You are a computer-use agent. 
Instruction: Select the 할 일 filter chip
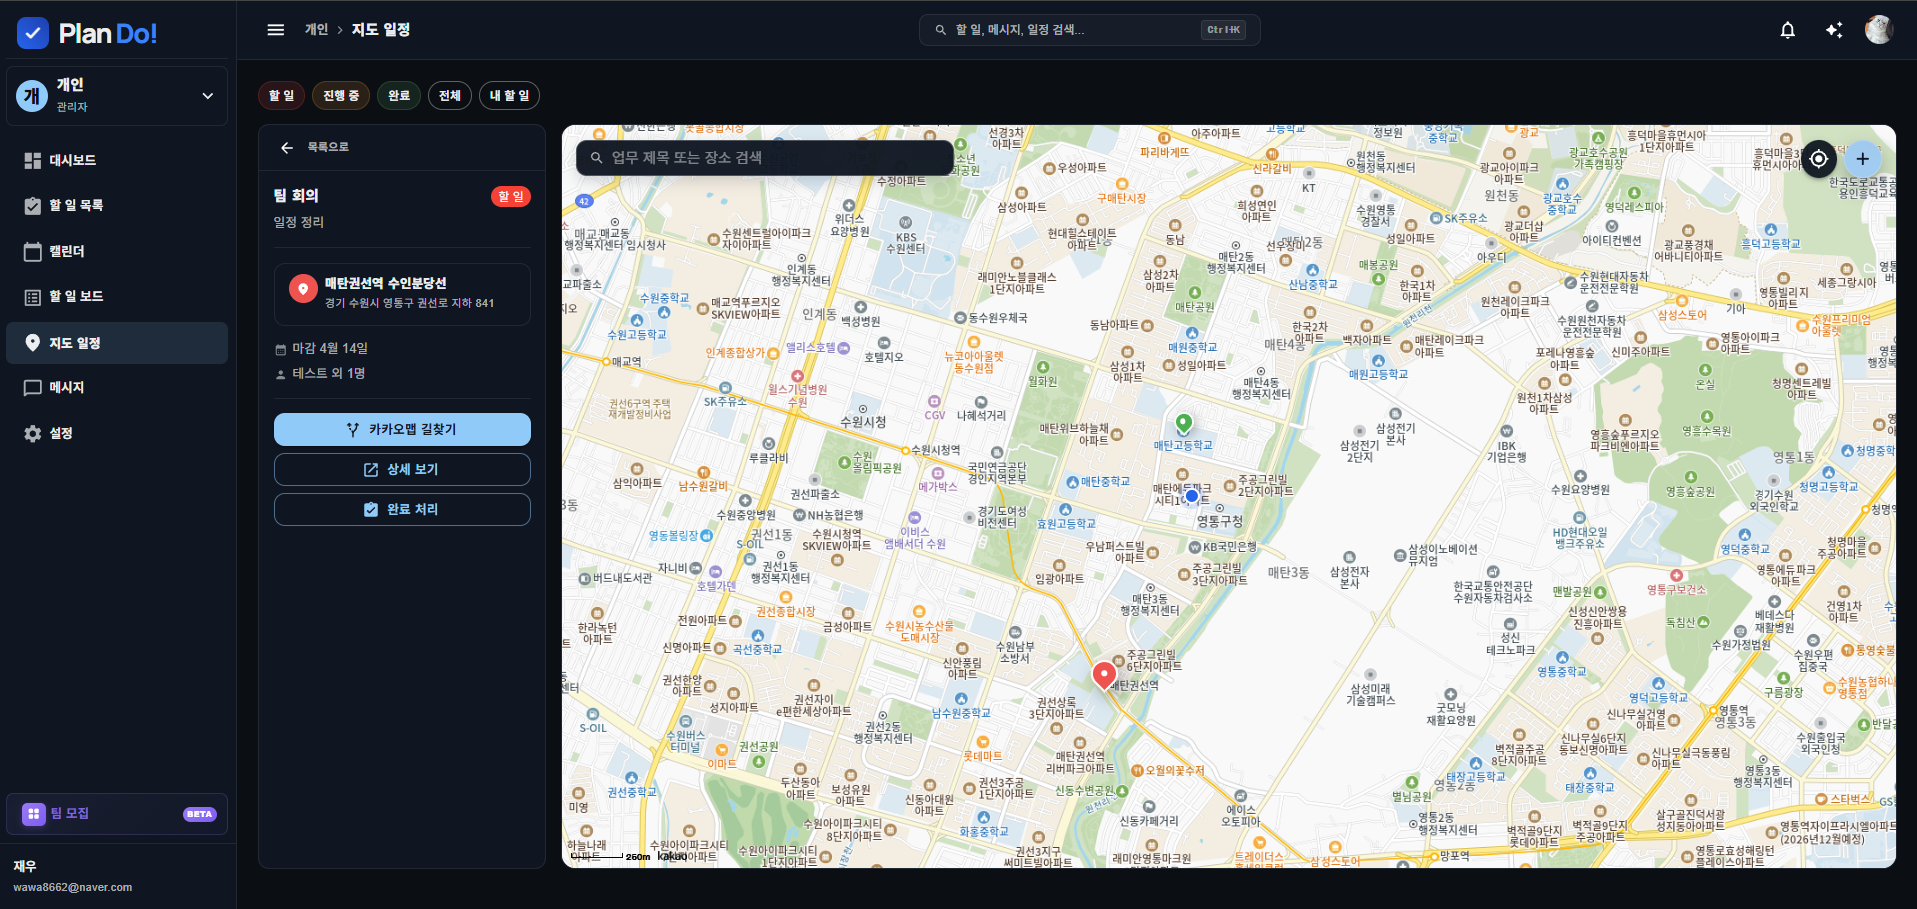(x=281, y=96)
